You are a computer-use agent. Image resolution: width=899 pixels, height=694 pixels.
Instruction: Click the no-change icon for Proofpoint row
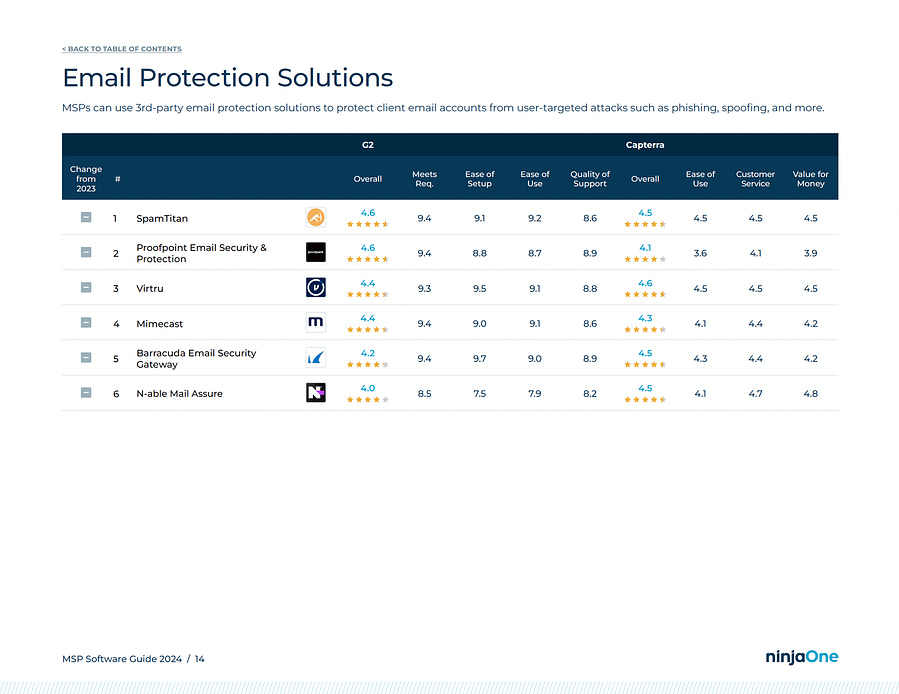click(x=86, y=252)
